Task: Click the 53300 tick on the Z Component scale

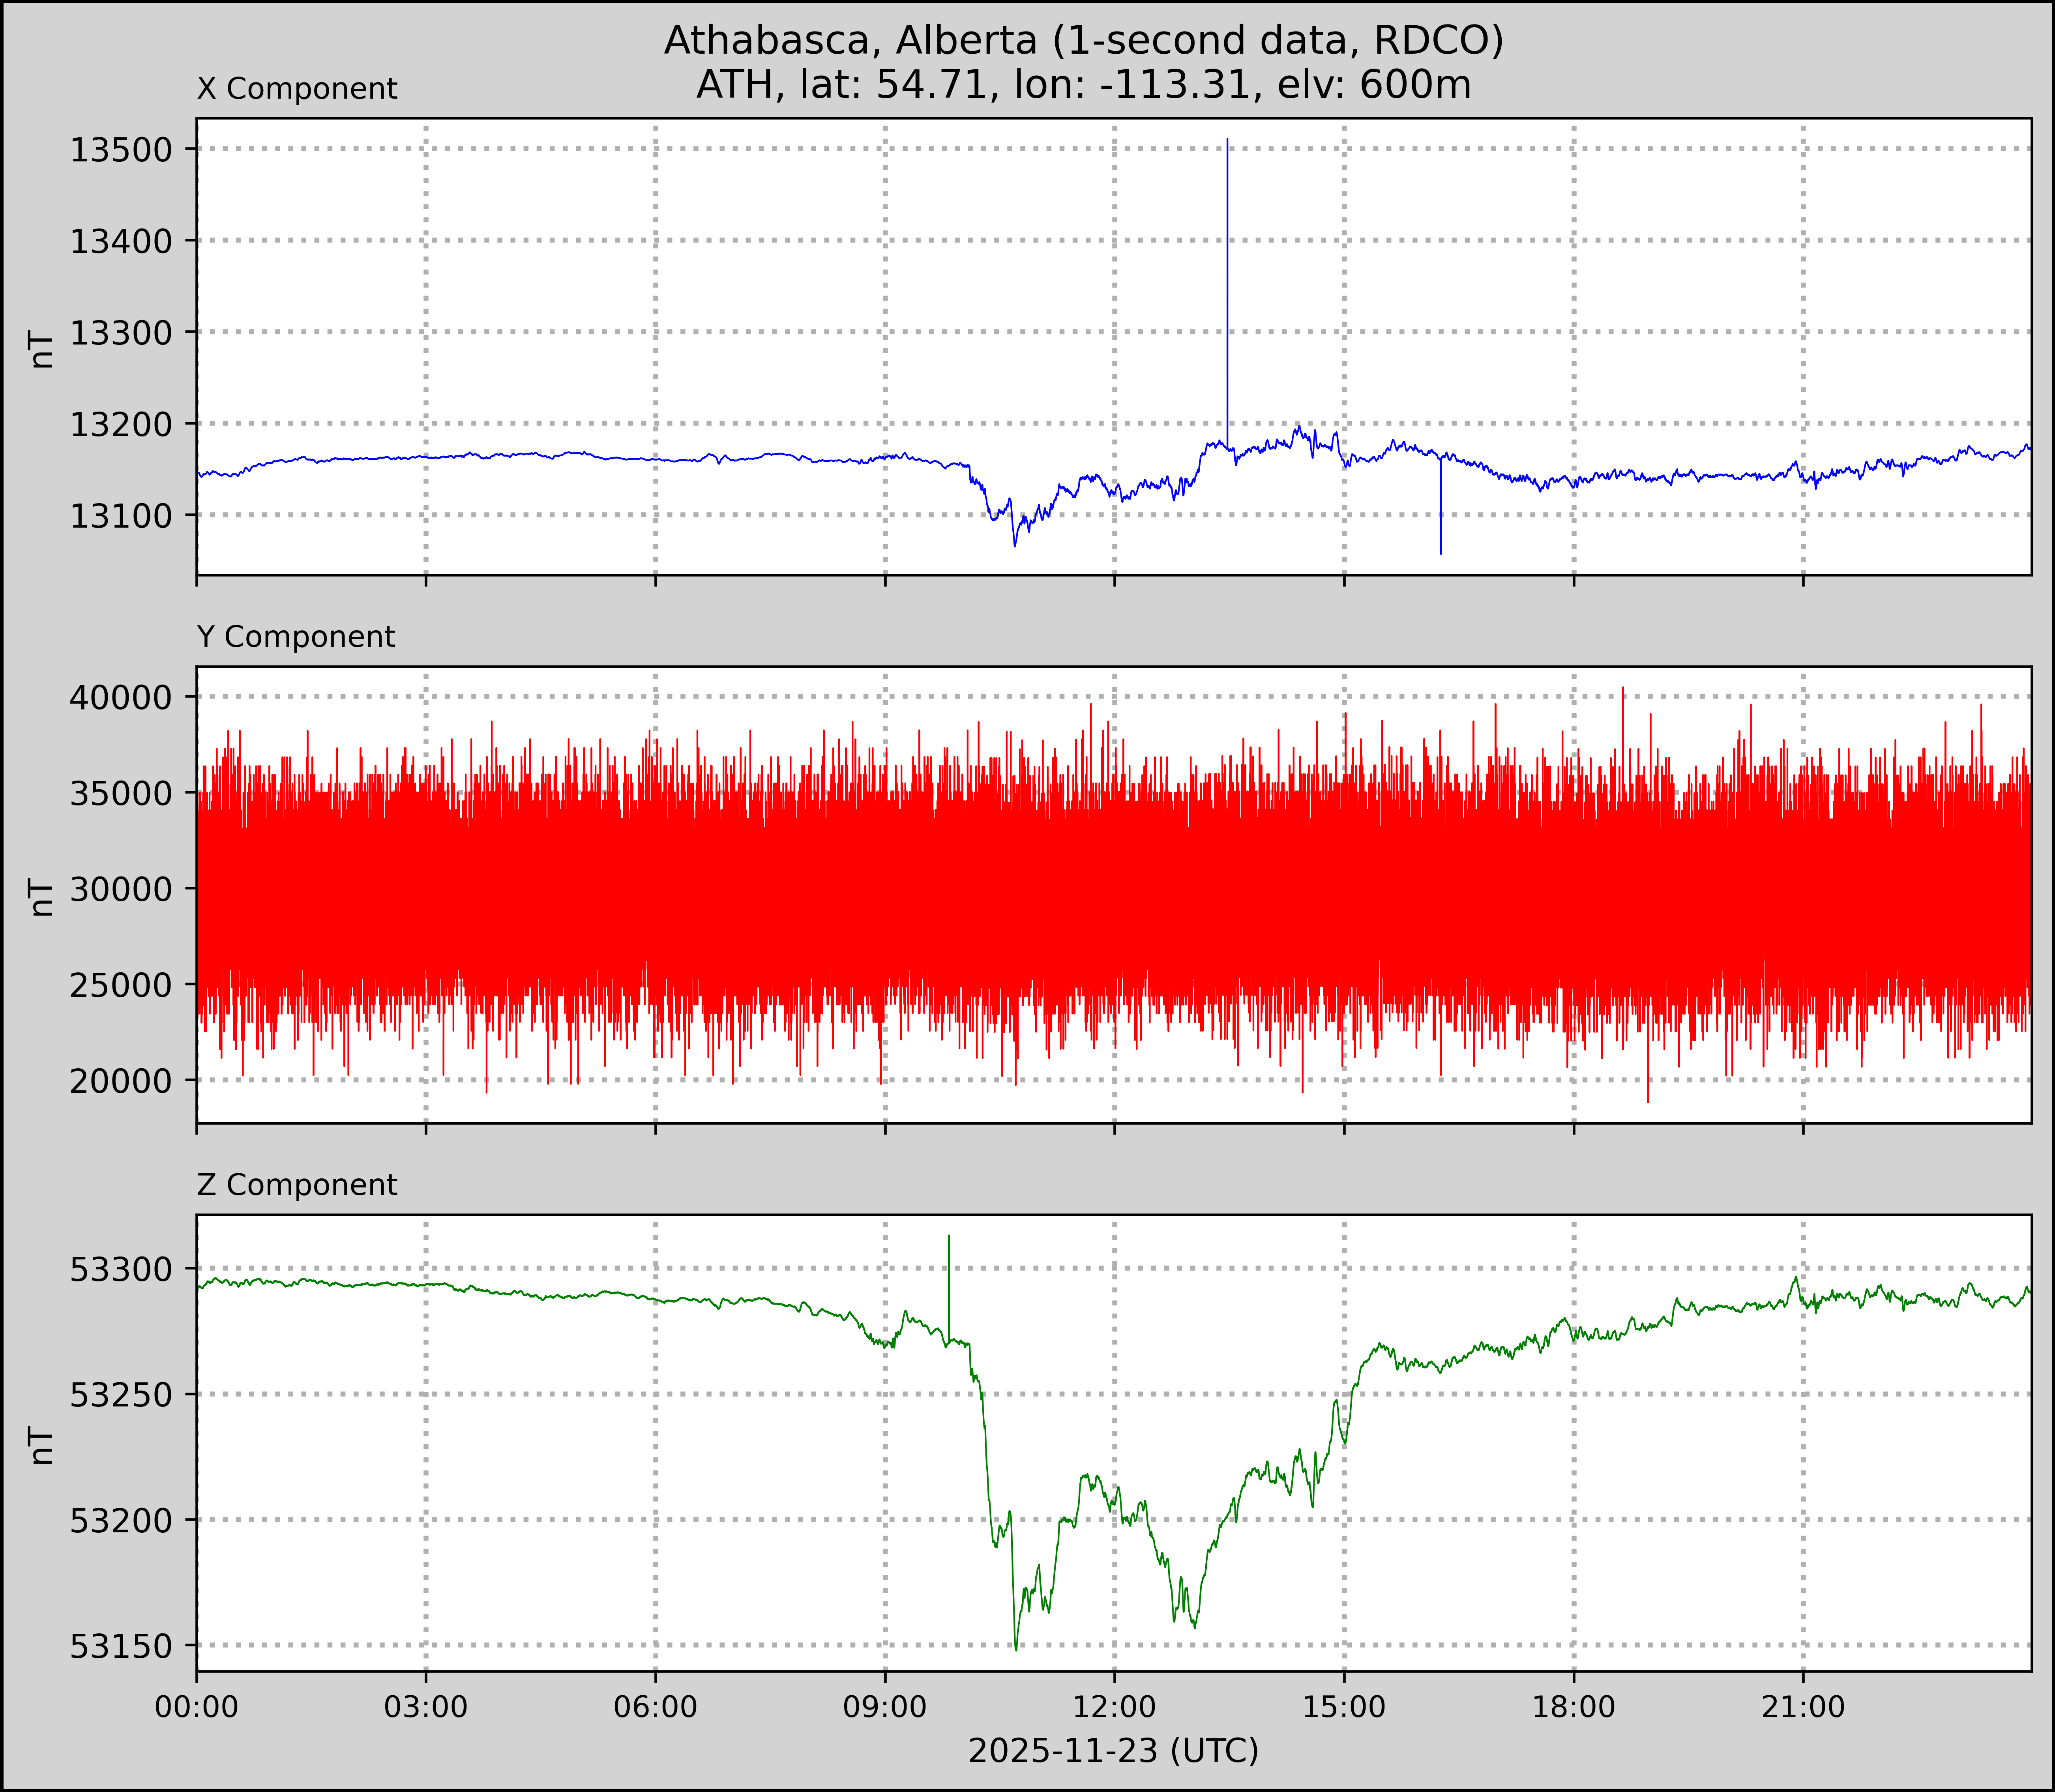Action: click(x=121, y=1270)
